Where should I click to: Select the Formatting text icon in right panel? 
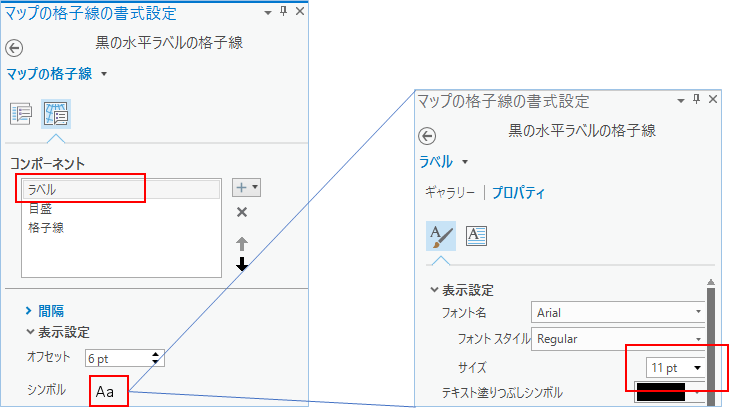pyautogui.click(x=476, y=236)
